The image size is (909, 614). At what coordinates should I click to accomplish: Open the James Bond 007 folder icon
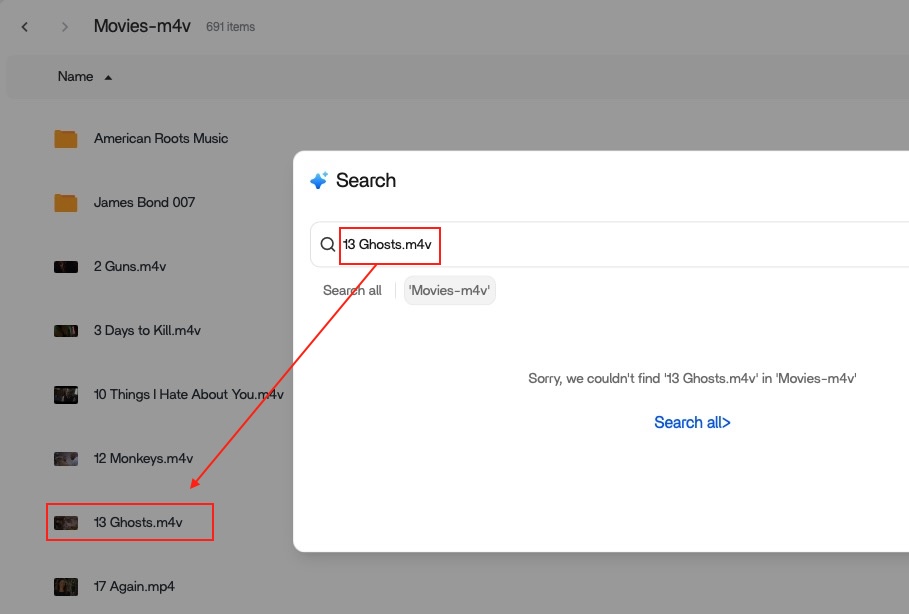(x=66, y=203)
